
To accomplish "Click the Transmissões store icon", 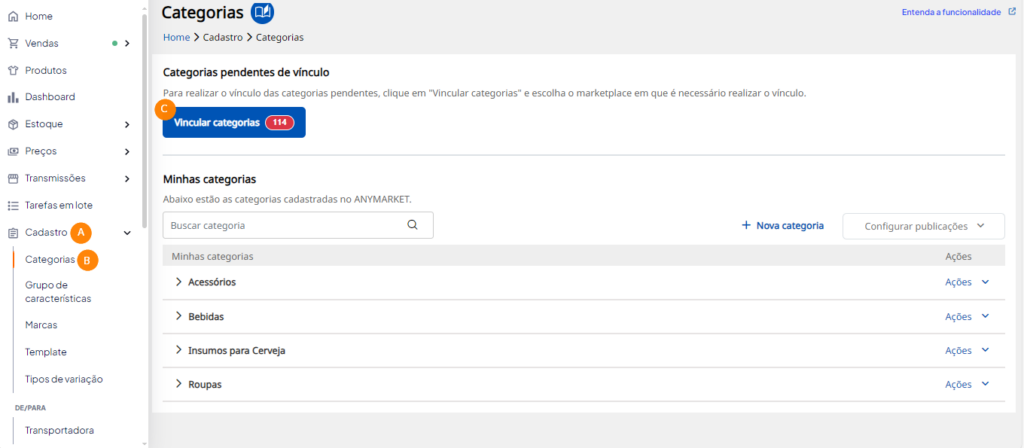I will [x=12, y=178].
